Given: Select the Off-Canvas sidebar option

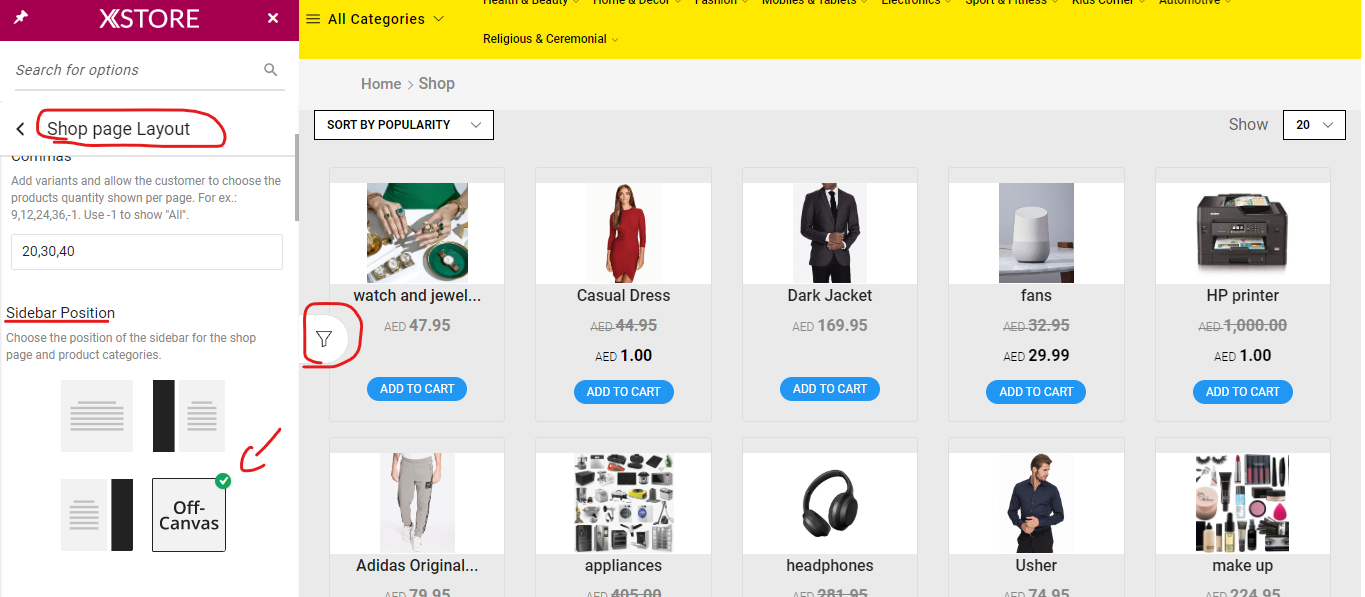Looking at the screenshot, I should click(x=189, y=515).
